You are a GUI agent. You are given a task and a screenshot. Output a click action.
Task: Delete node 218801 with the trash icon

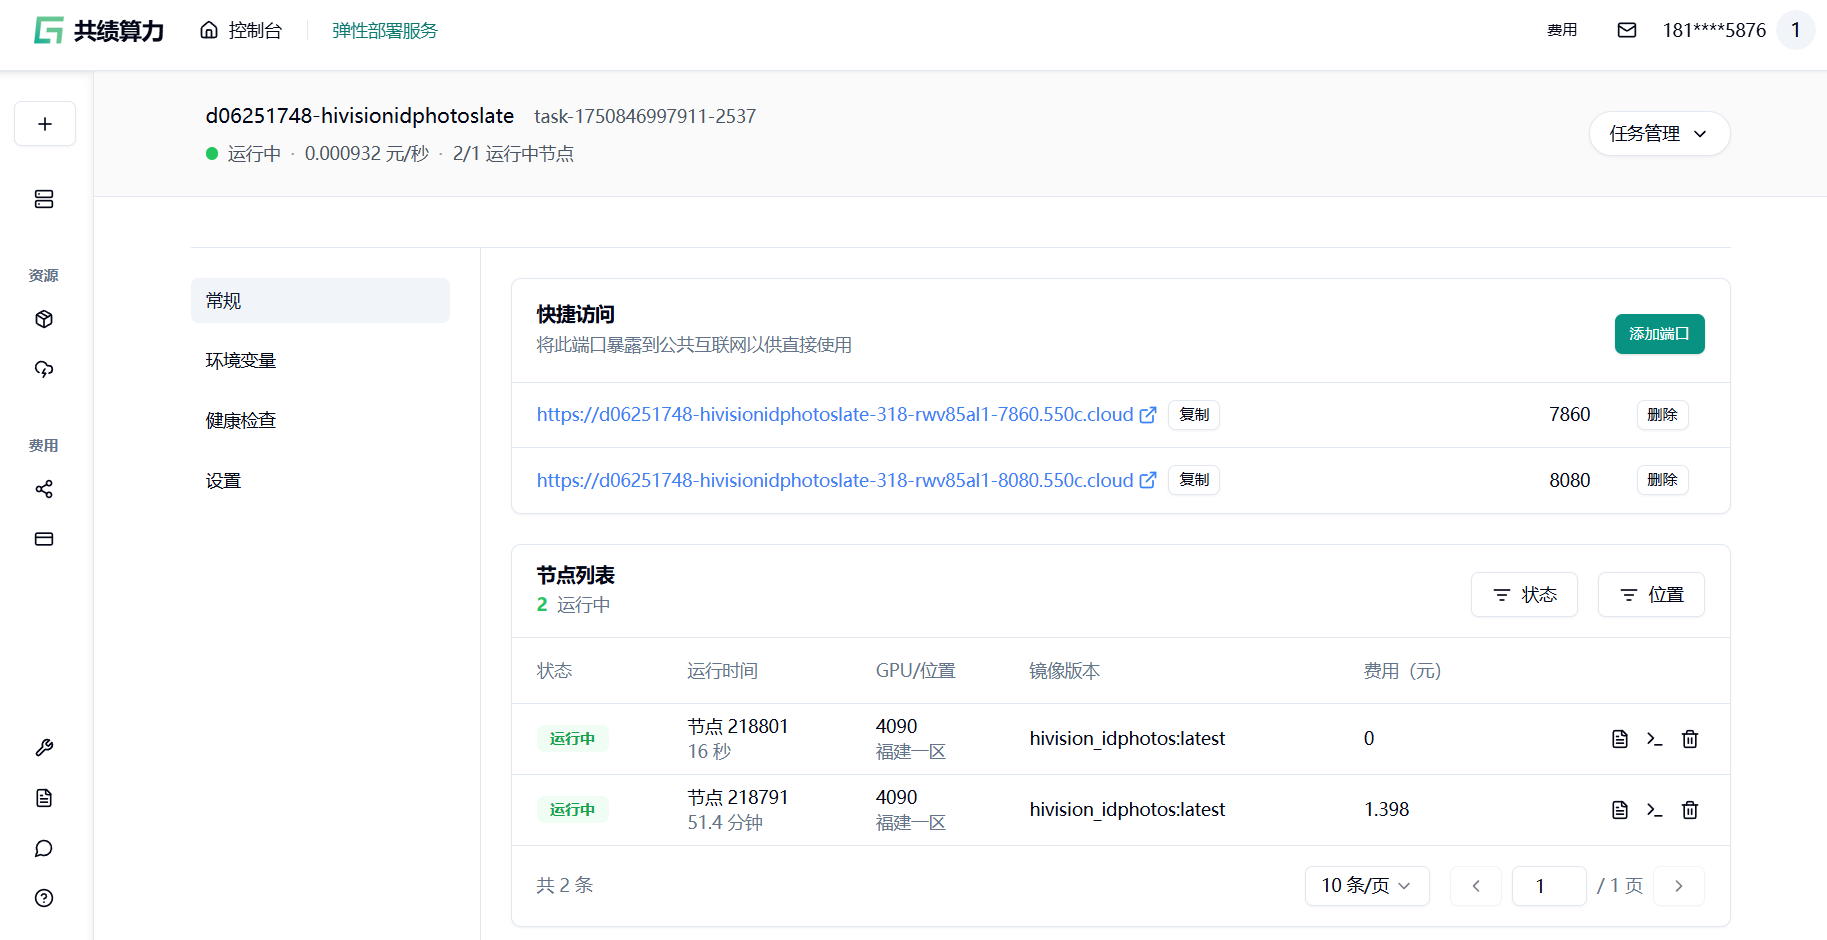click(1689, 739)
